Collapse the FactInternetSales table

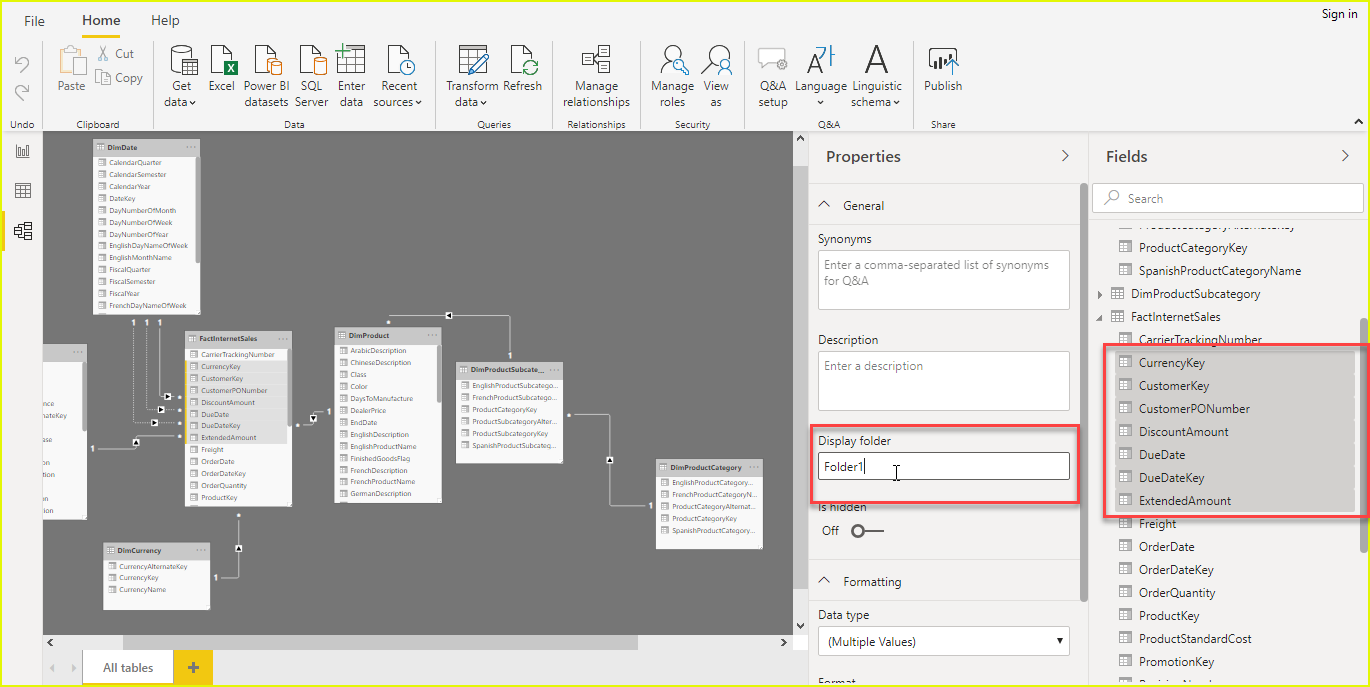pyautogui.click(x=1101, y=317)
